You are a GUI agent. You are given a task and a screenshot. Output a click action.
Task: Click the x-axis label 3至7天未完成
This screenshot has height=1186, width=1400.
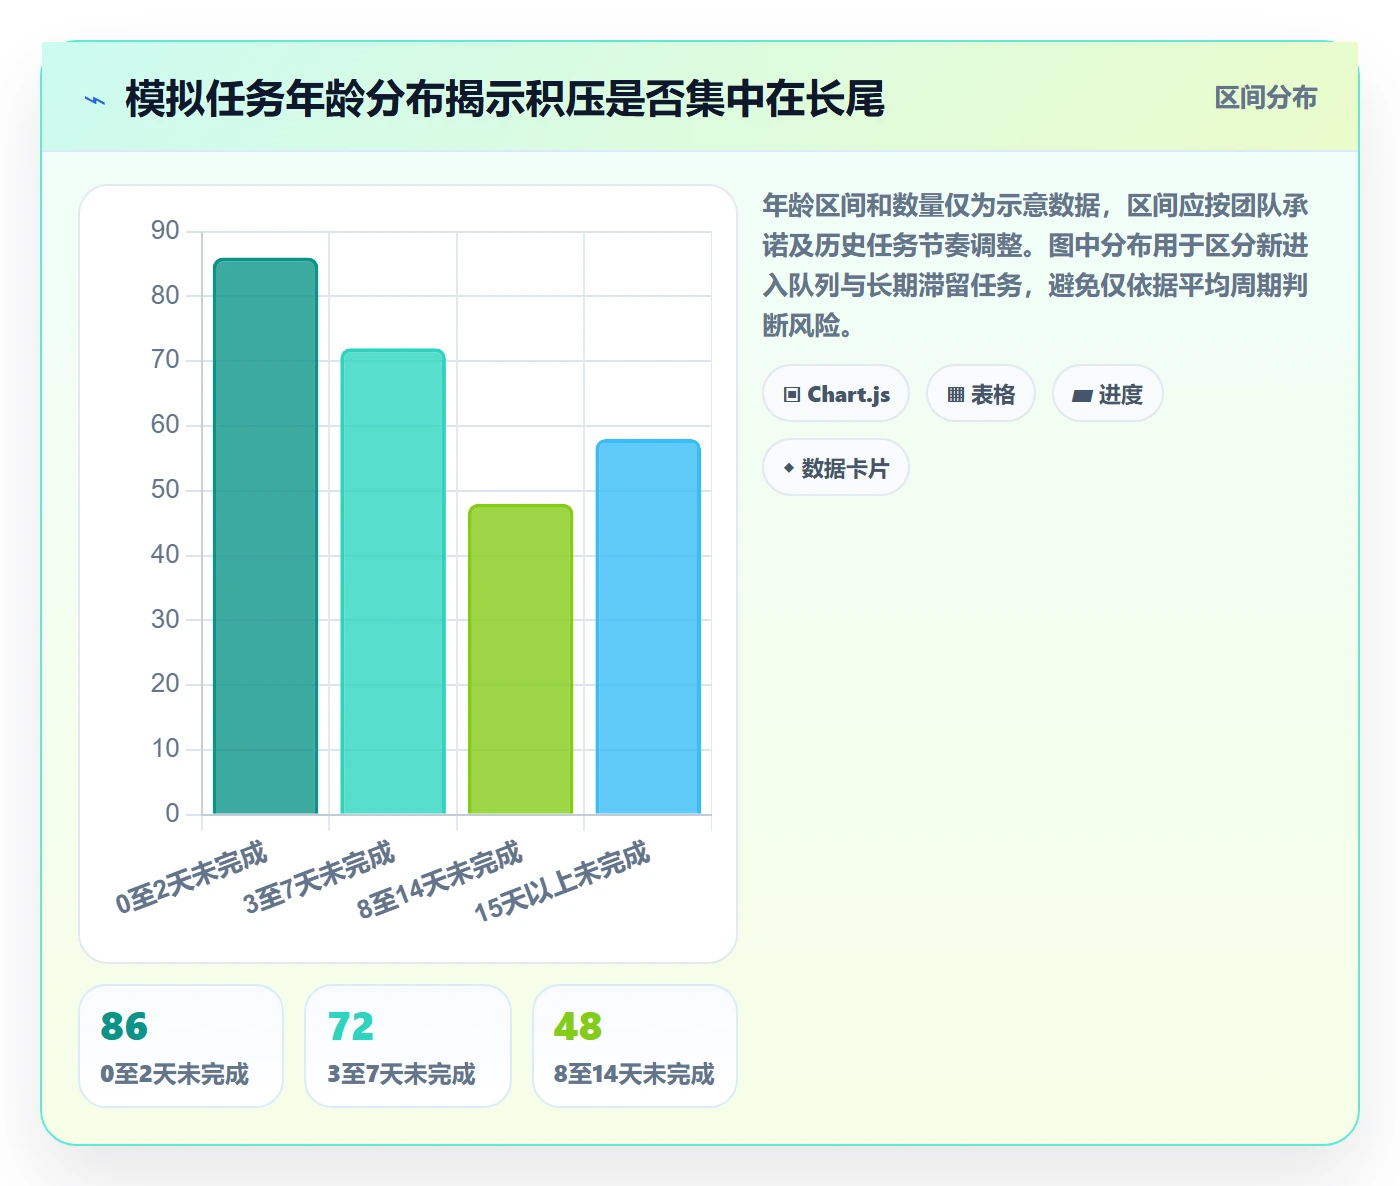point(320,877)
